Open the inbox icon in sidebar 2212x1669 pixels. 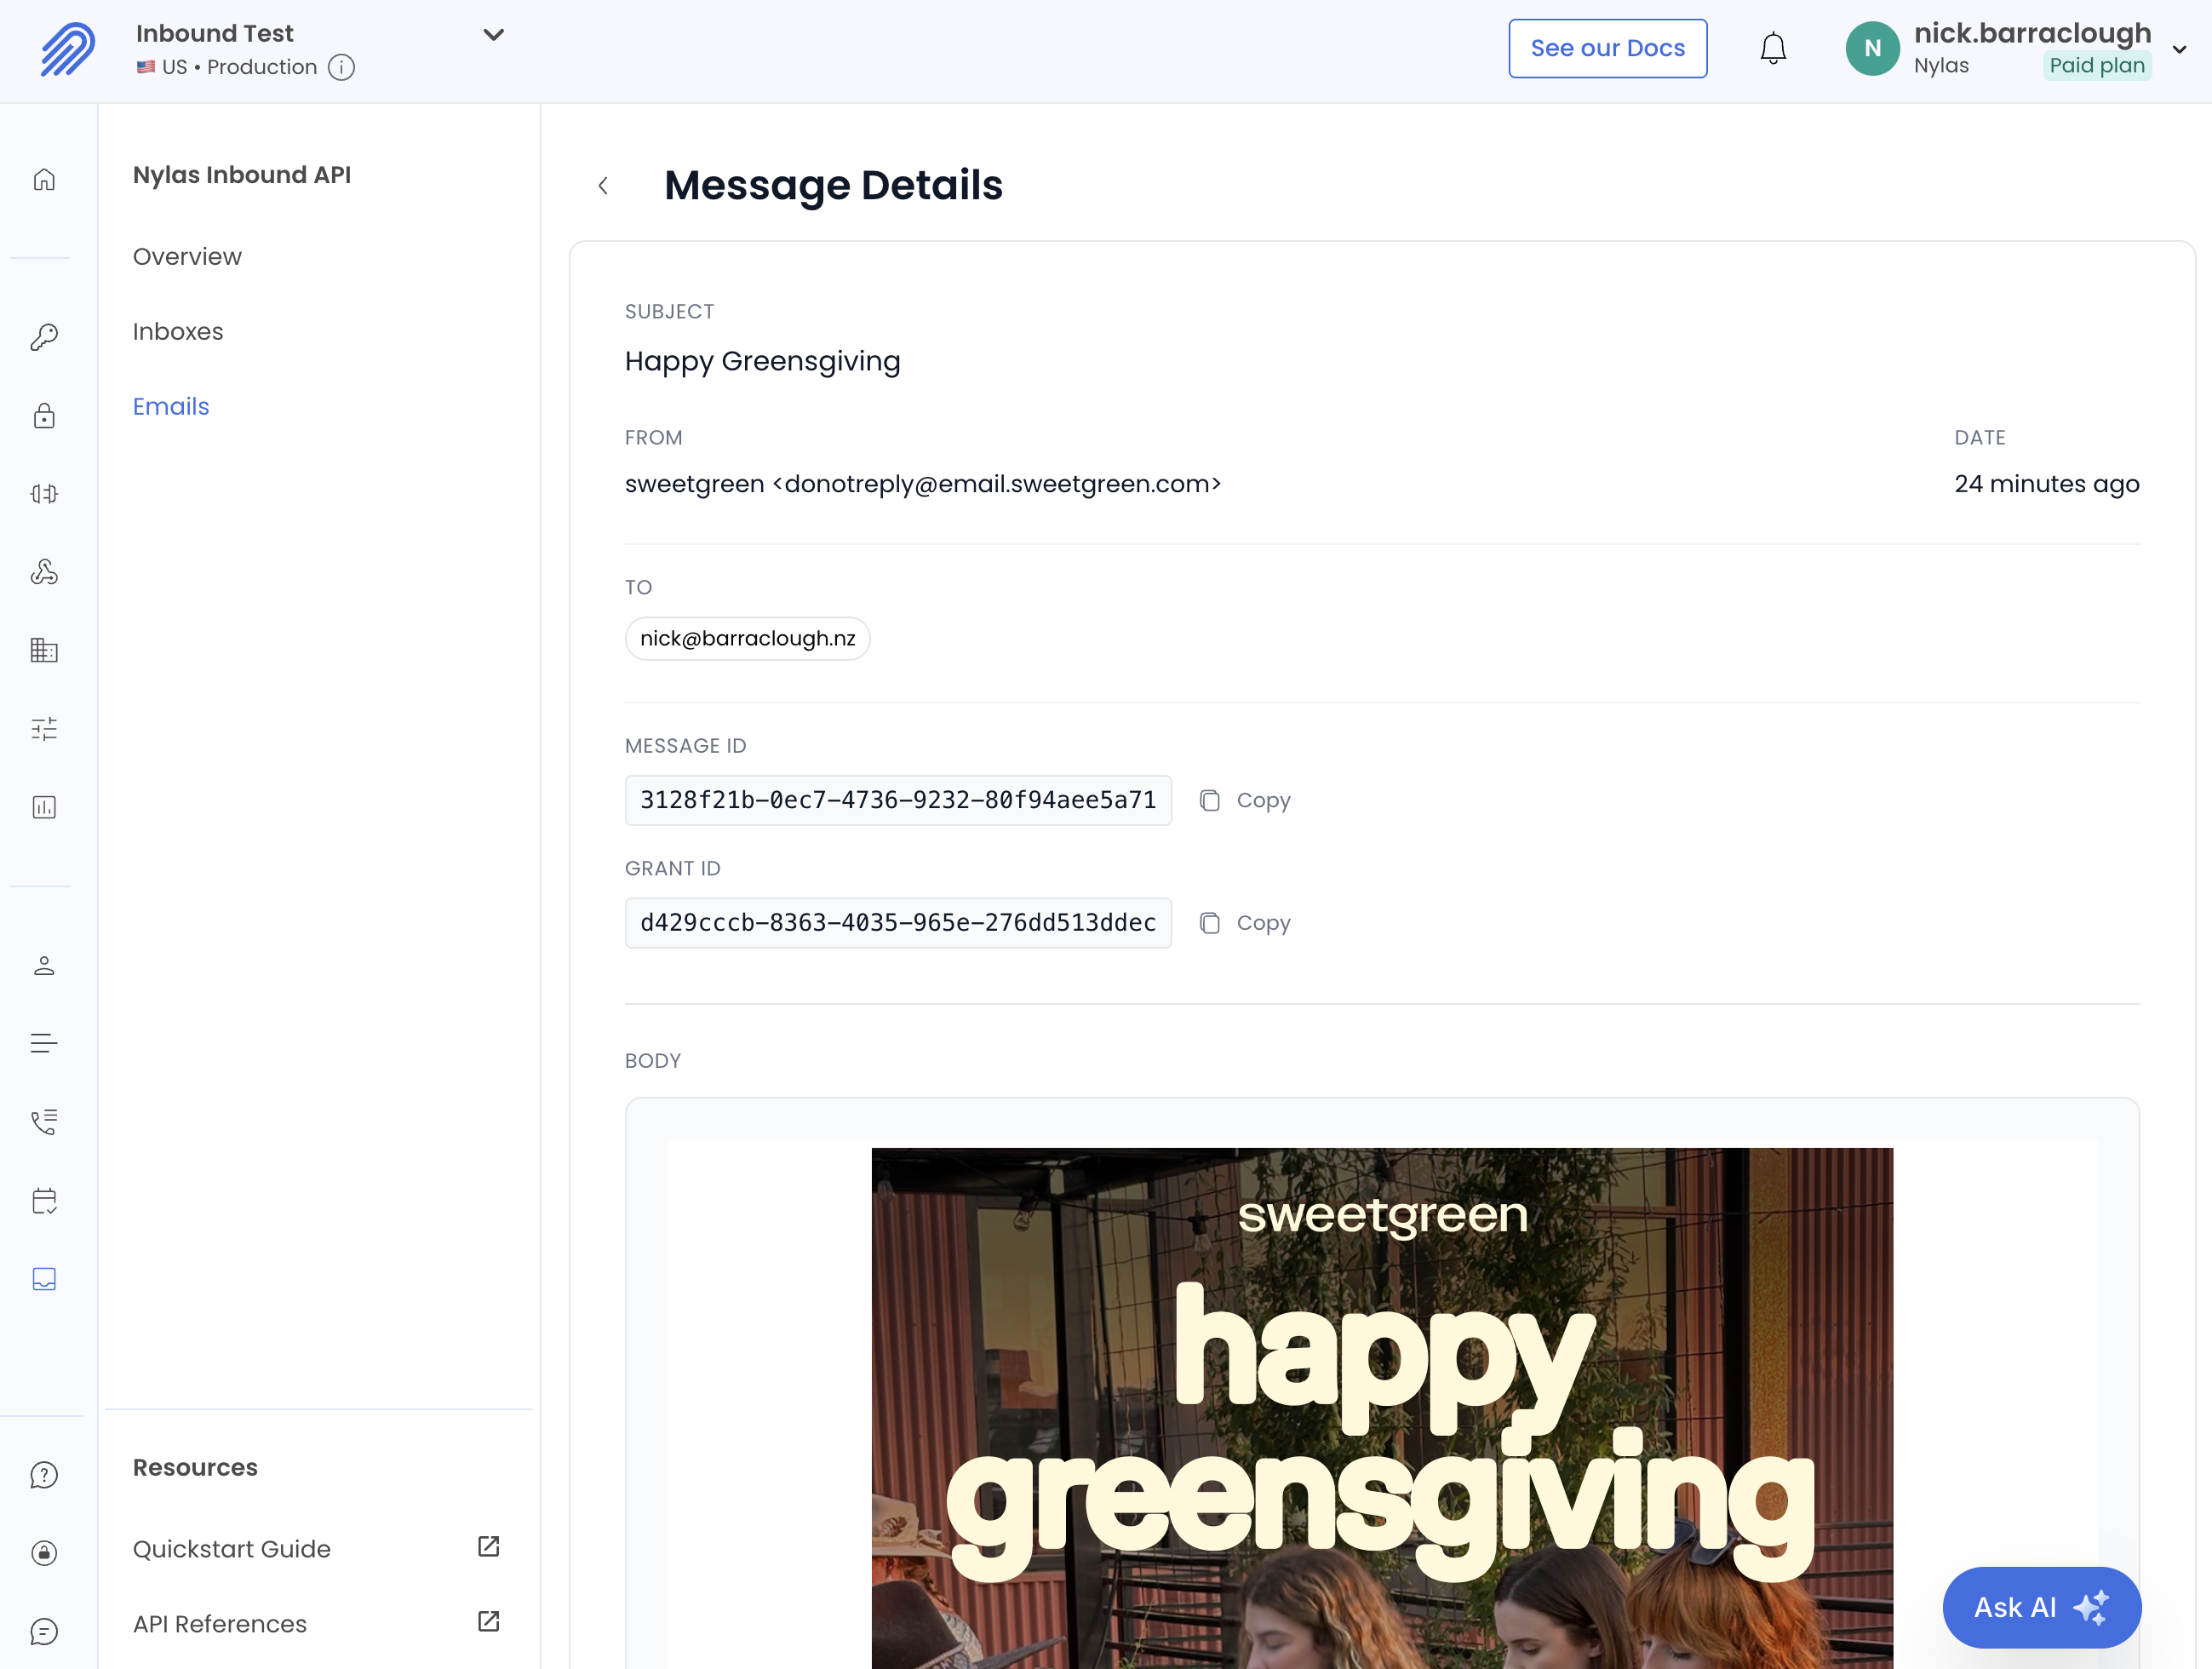point(44,1278)
